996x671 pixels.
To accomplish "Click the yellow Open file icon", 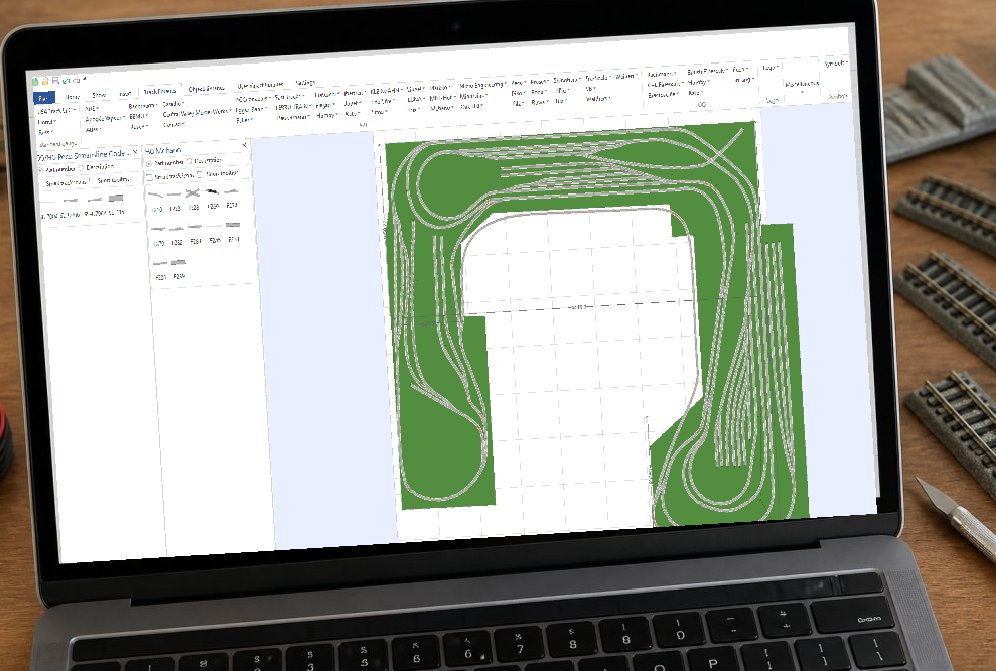I will (x=45, y=81).
